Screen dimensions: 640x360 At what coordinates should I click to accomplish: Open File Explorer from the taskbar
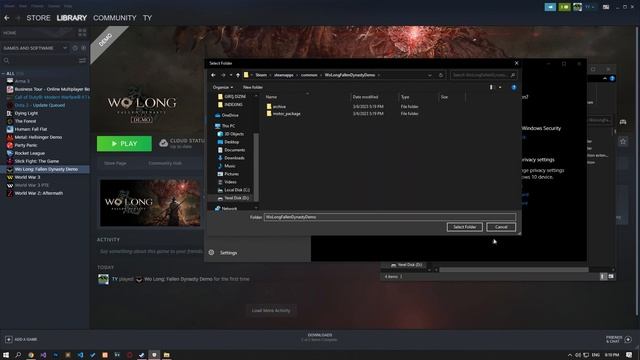pos(167,355)
